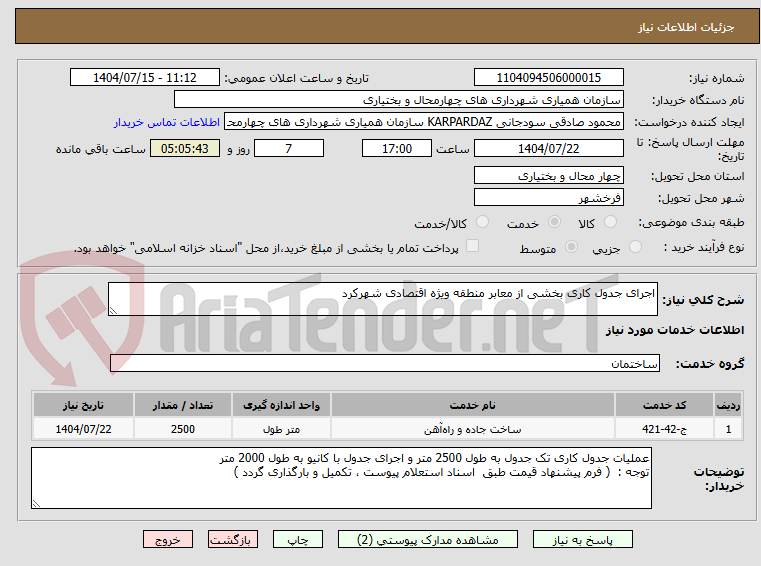Click the چاپ print button
Viewport: 761px width, 566px height.
pyautogui.click(x=298, y=539)
